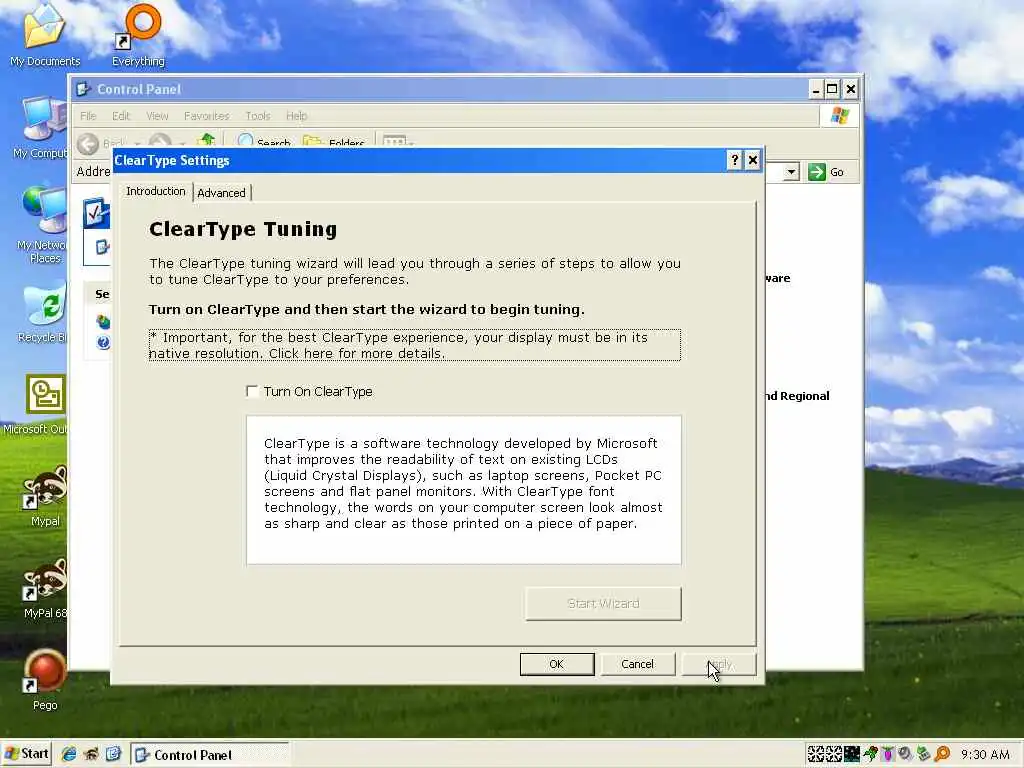1024x768 pixels.
Task: Close the ClearType Settings dialog
Action: 752,160
